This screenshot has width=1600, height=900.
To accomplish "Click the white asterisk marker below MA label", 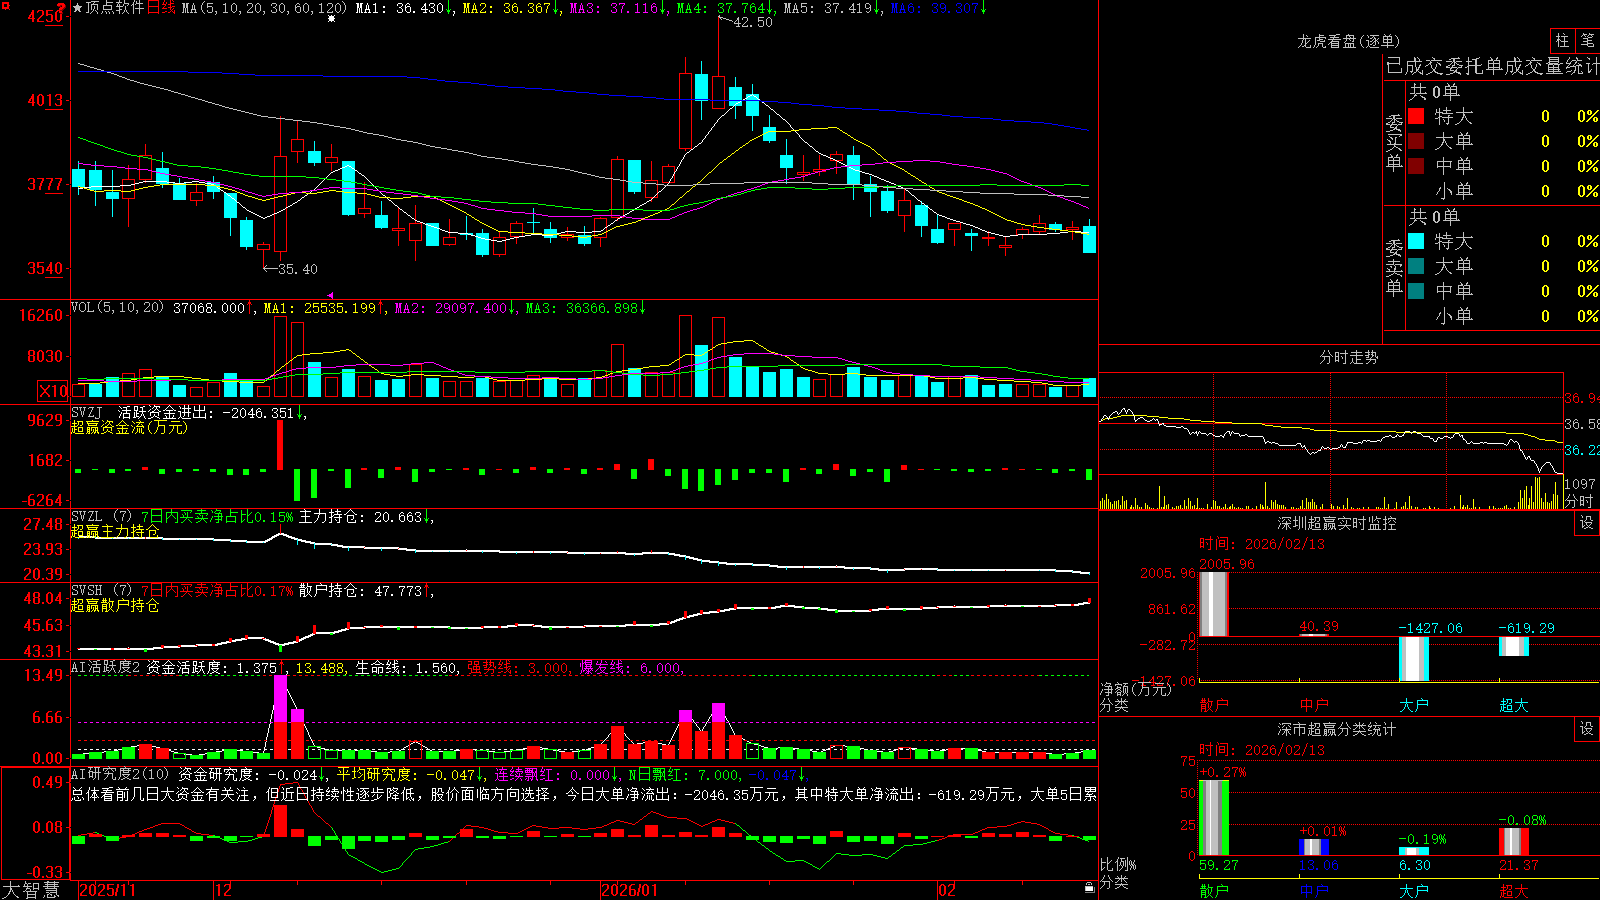I will (x=332, y=19).
